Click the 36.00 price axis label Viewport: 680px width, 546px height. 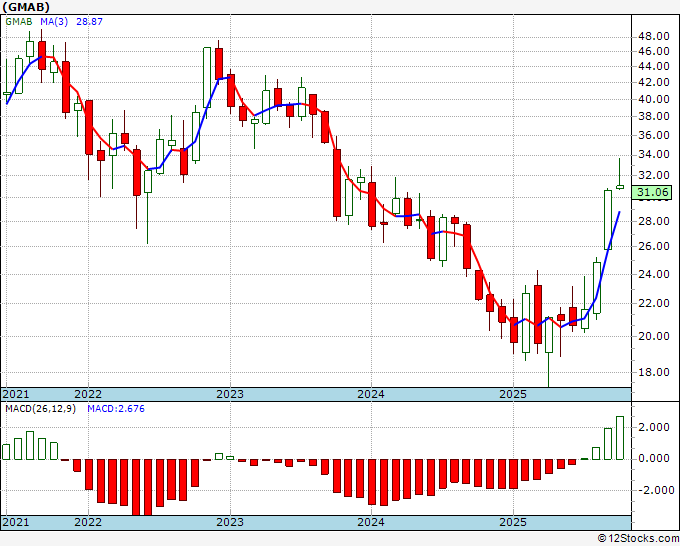point(654,135)
